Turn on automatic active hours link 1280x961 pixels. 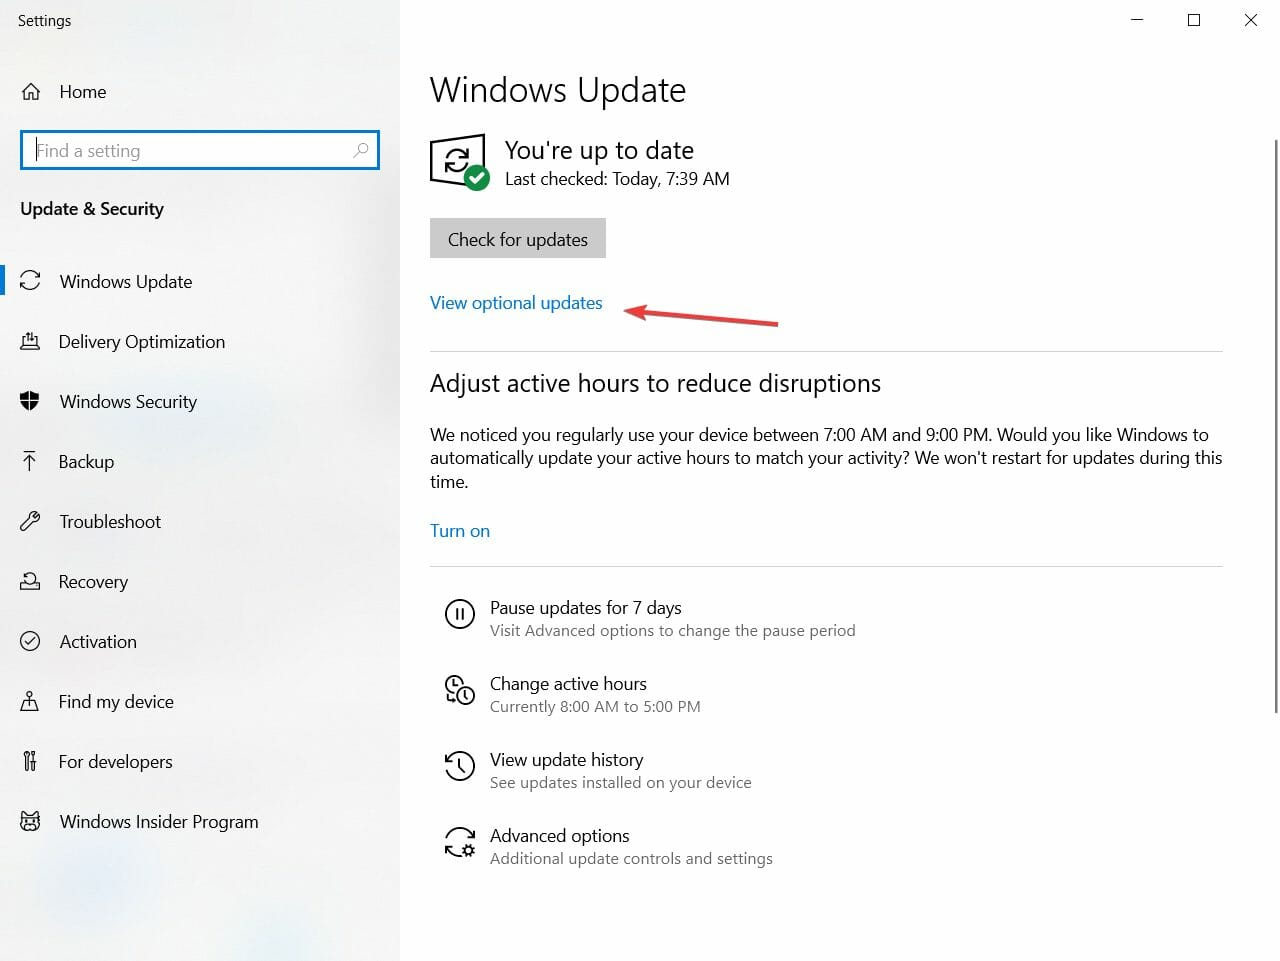[x=460, y=530]
